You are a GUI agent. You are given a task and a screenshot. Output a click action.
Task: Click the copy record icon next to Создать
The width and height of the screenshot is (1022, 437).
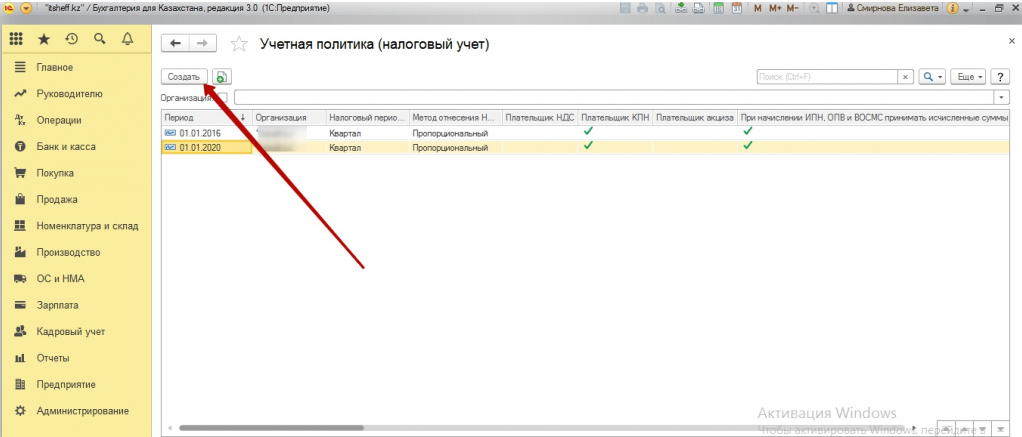(221, 76)
